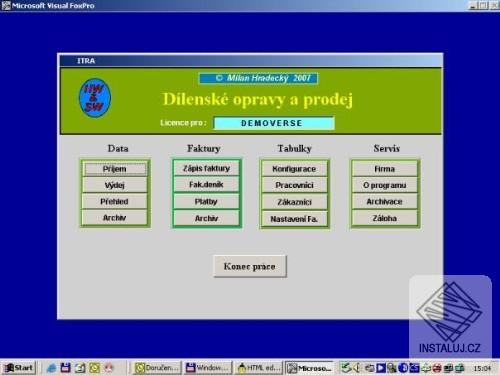Click the ITRA window title bar
500x375 pixels.
coord(251,61)
